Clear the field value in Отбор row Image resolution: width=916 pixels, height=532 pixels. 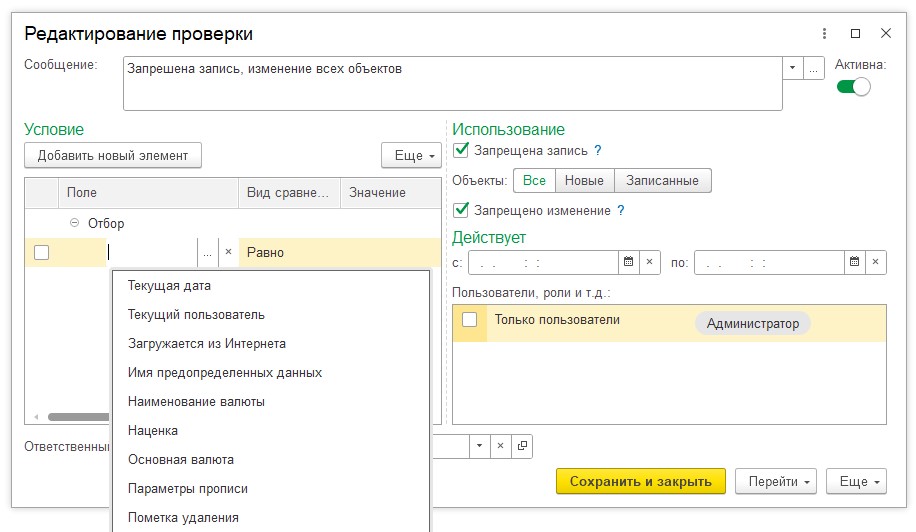click(x=228, y=253)
